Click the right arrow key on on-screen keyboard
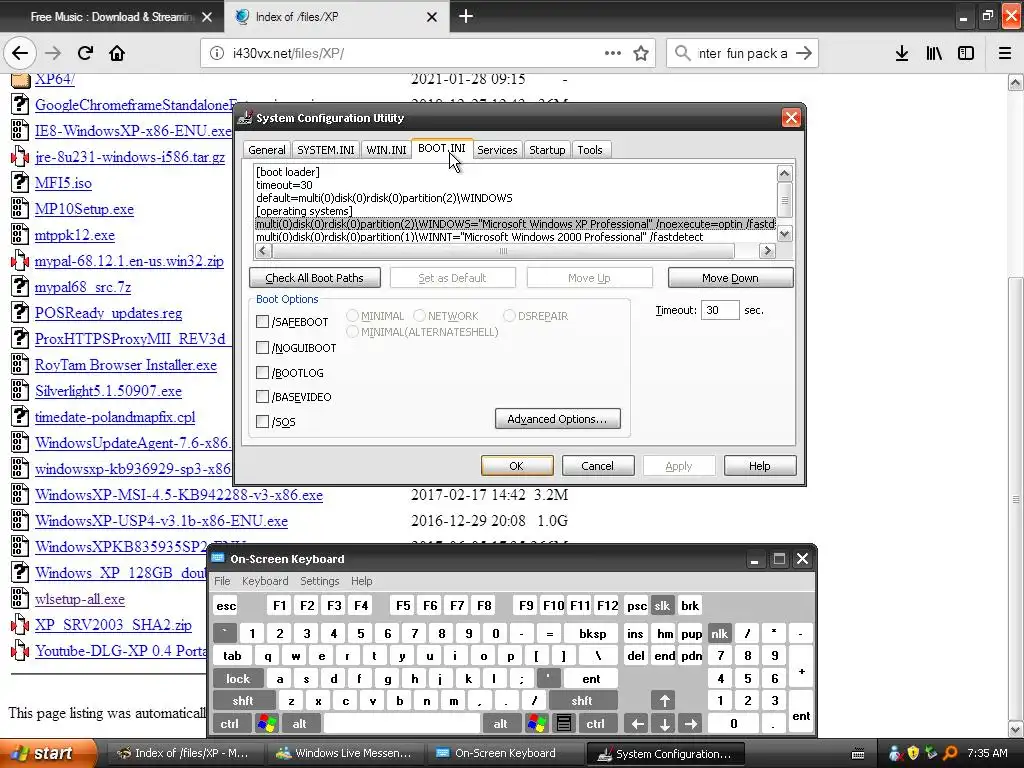This screenshot has width=1024, height=768. pyautogui.click(x=691, y=724)
